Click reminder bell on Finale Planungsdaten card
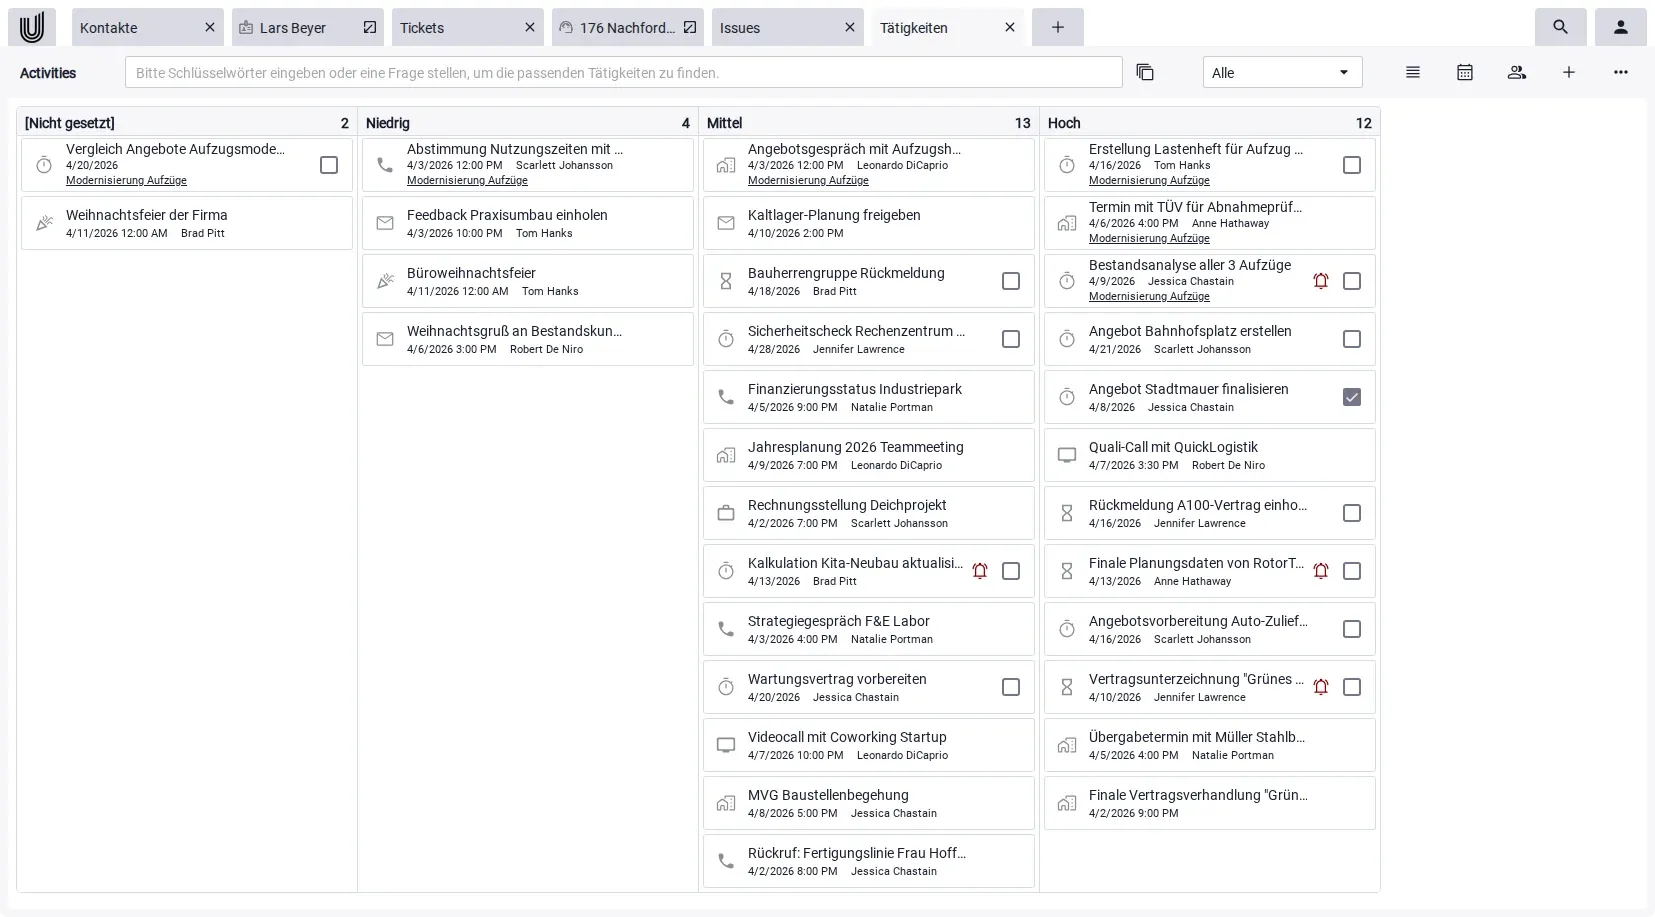 point(1321,571)
